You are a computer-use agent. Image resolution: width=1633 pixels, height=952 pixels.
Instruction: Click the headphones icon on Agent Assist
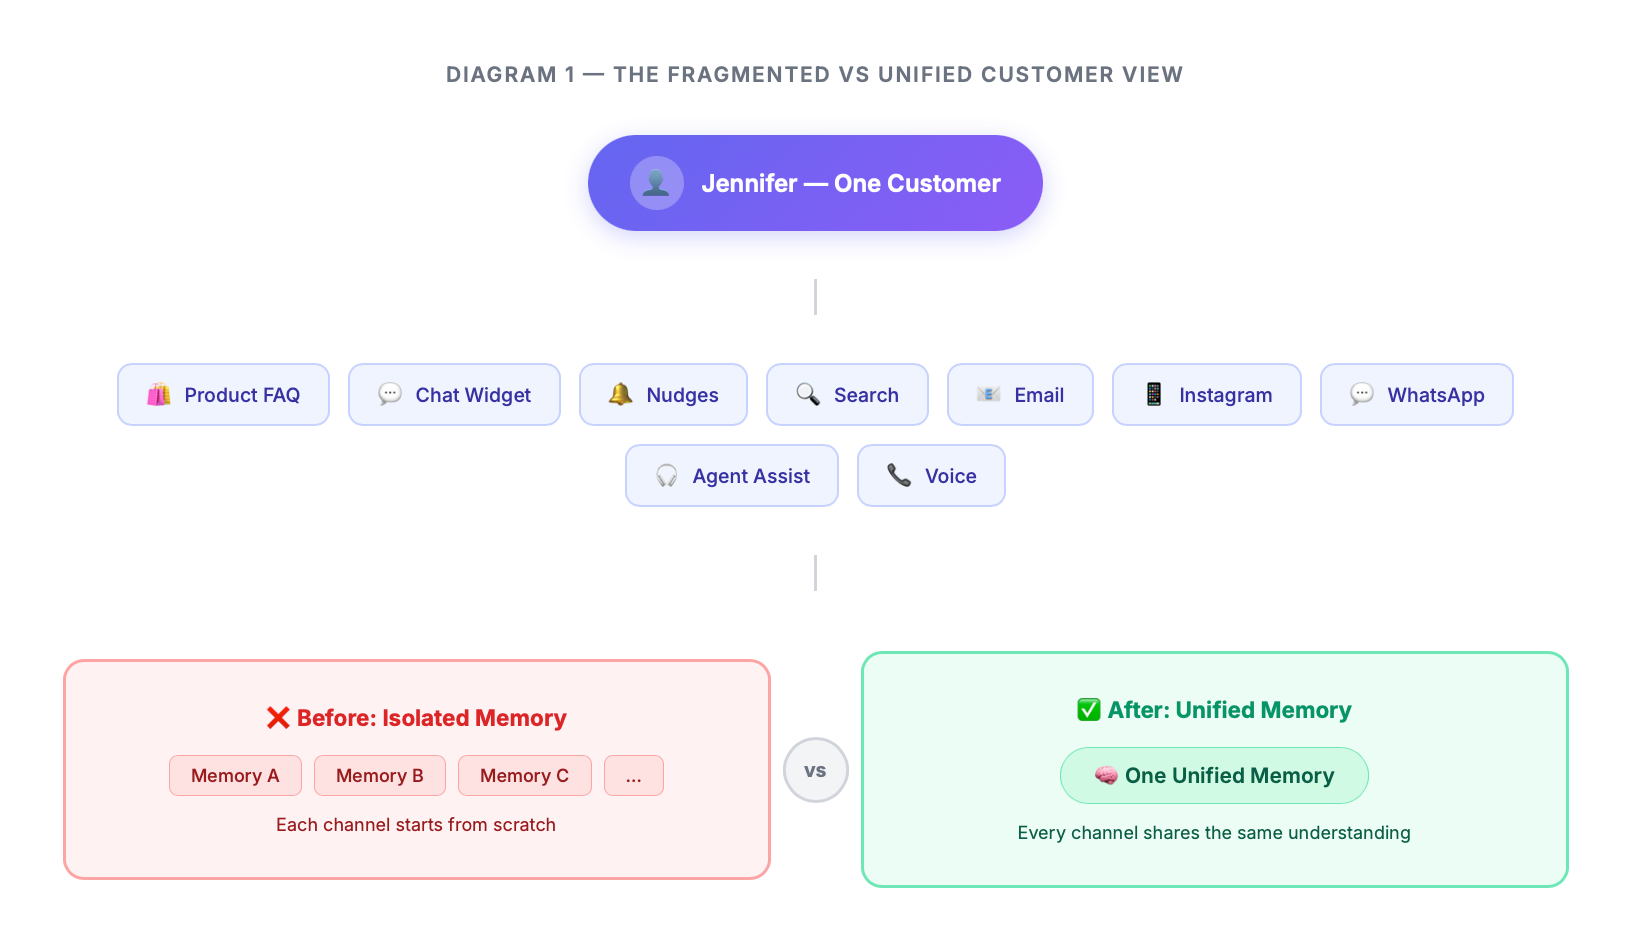667,476
